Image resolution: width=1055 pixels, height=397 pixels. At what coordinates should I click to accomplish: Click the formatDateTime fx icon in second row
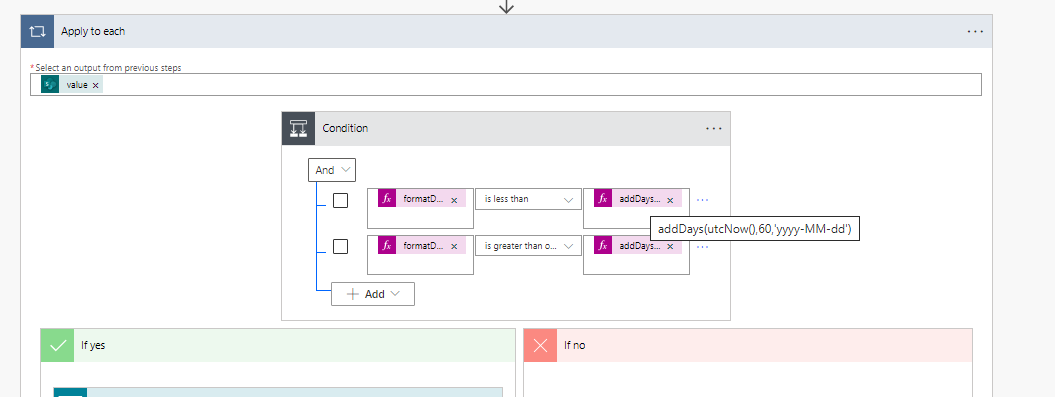tap(387, 246)
